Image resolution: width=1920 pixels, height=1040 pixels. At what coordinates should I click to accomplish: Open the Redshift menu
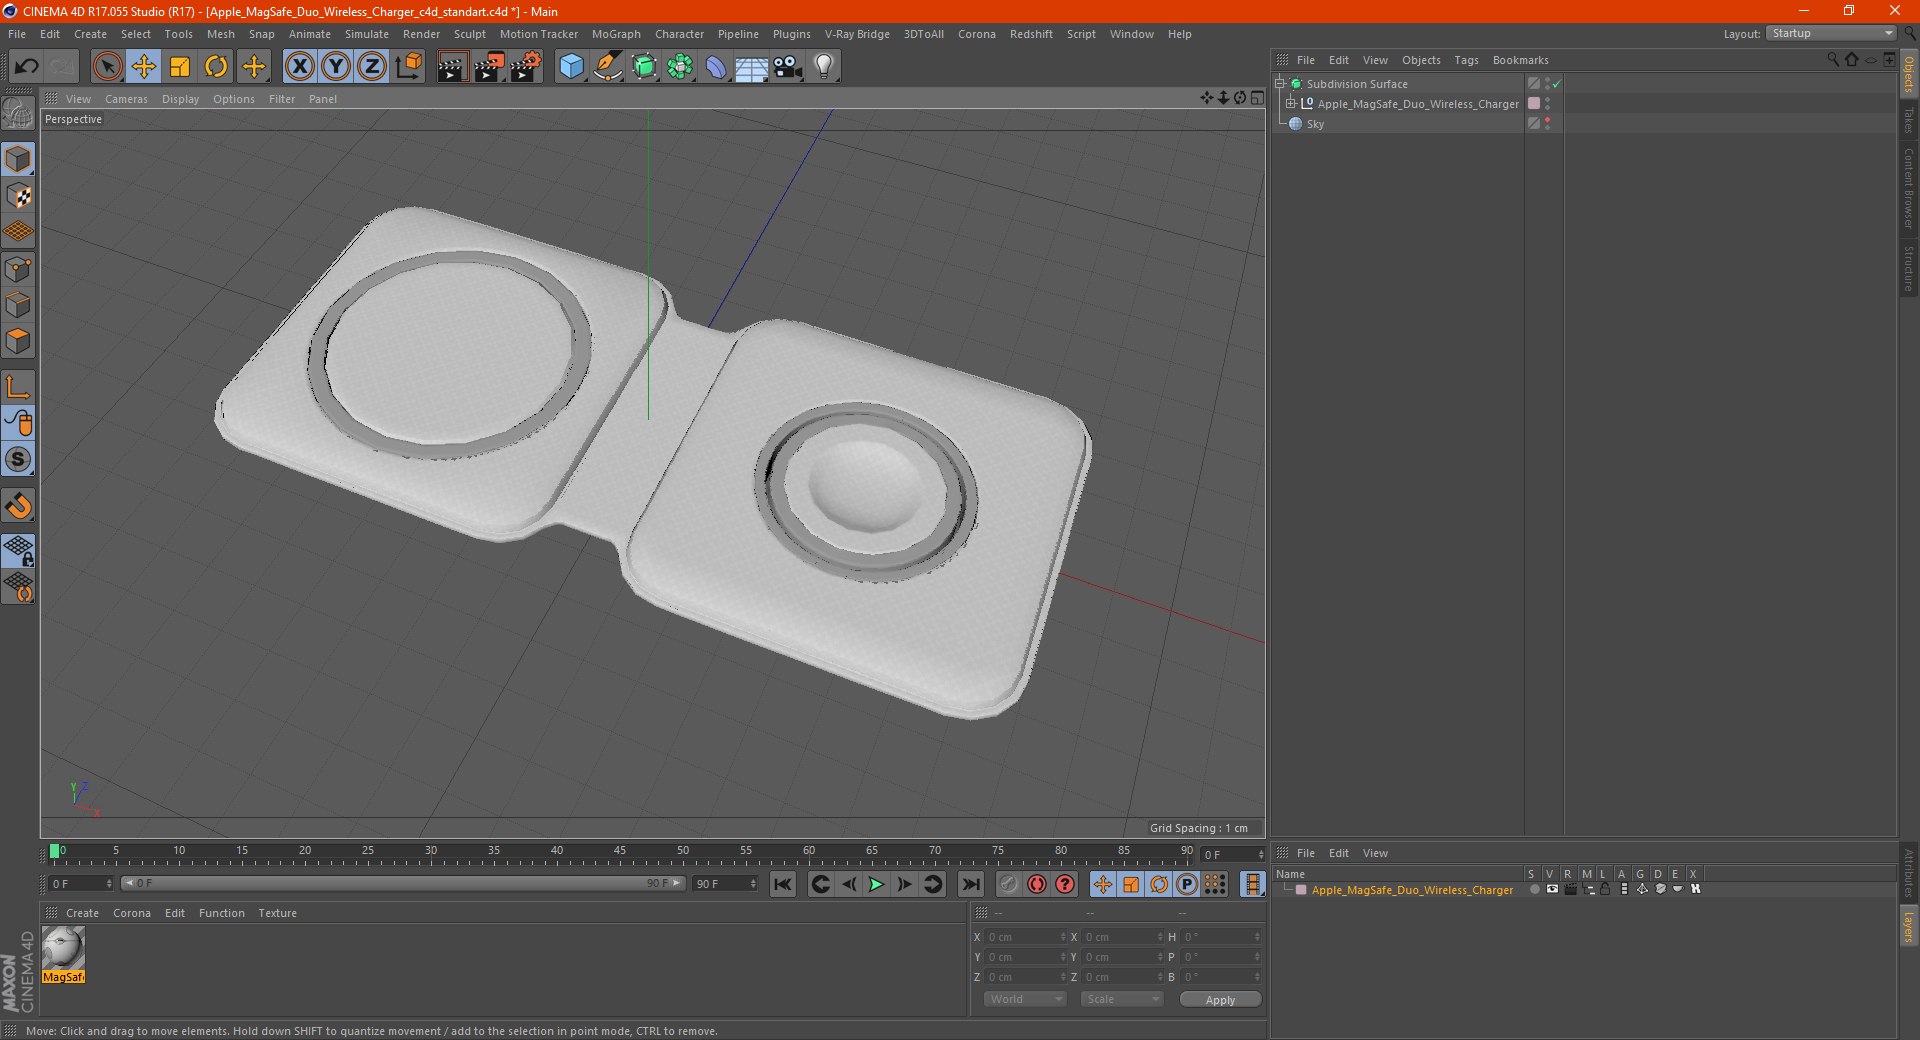tap(1031, 34)
